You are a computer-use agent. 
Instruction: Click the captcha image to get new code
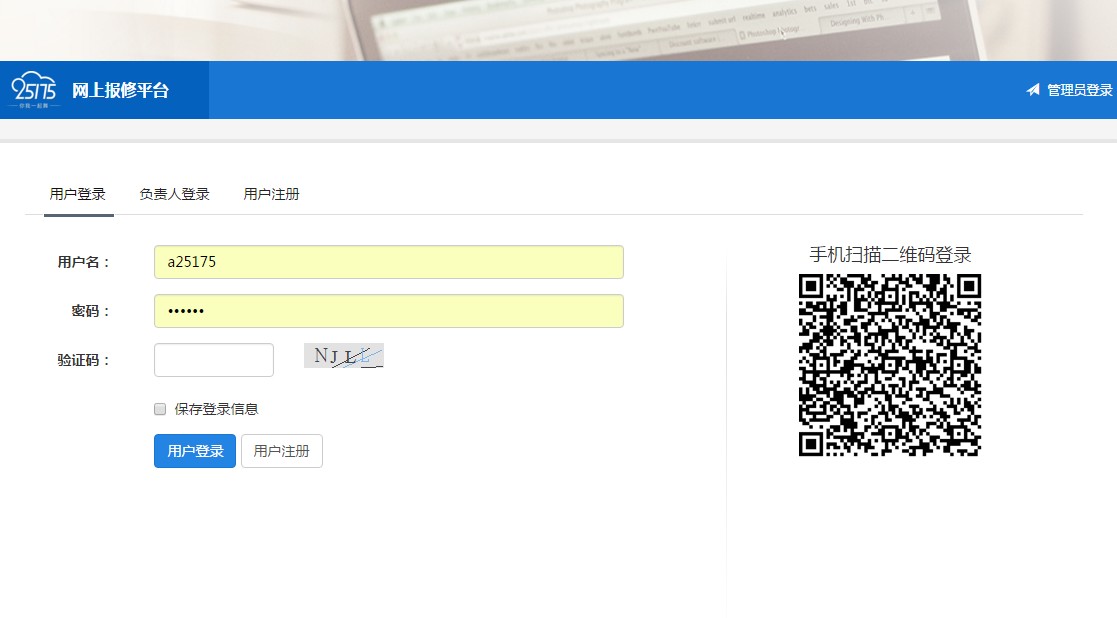click(x=343, y=355)
